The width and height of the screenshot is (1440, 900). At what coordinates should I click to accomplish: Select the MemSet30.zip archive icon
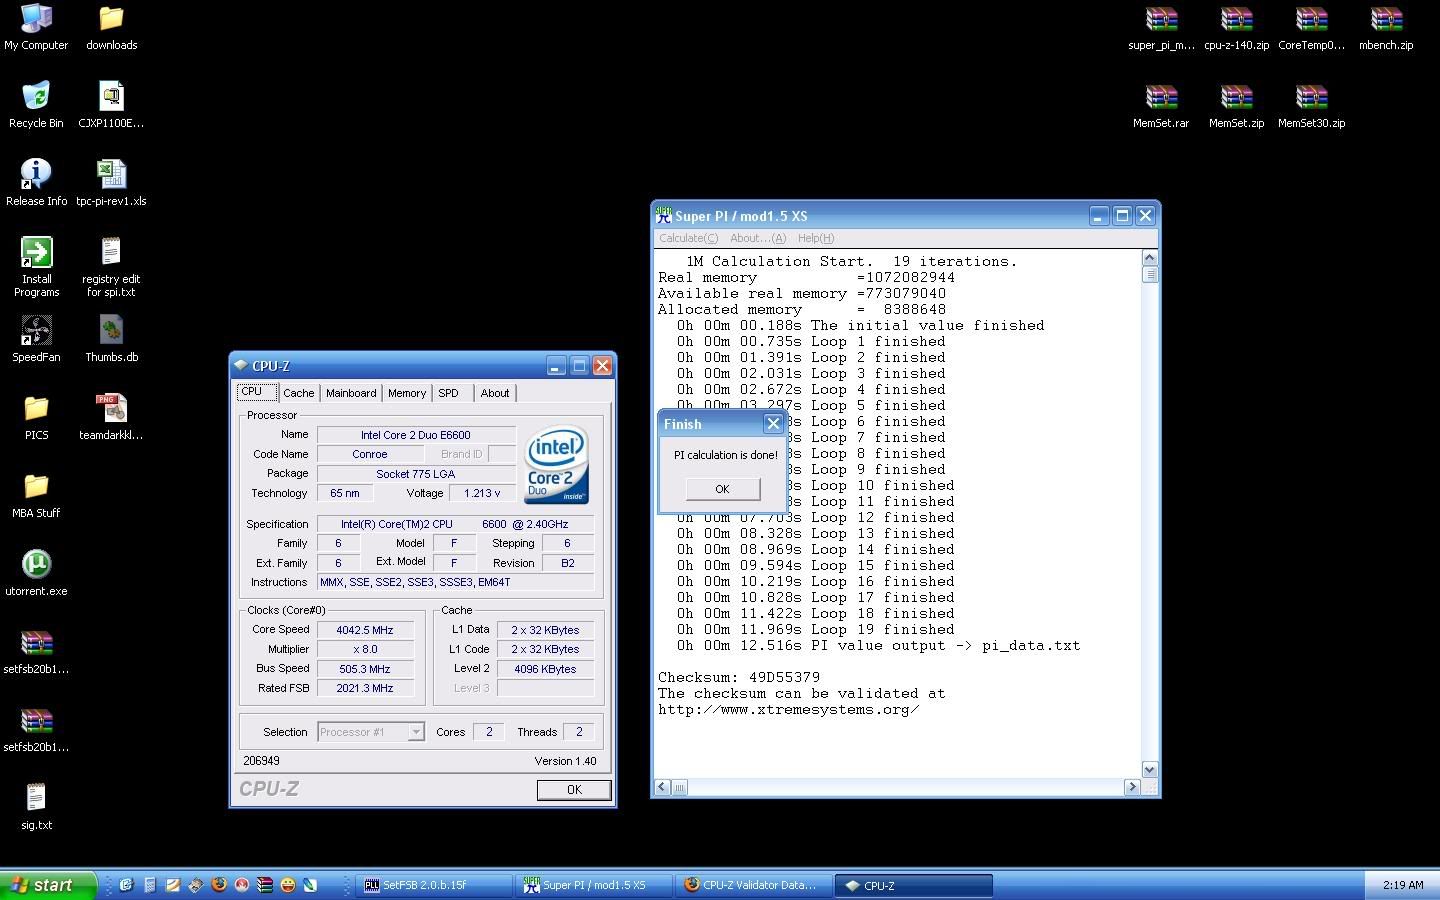1311,105
